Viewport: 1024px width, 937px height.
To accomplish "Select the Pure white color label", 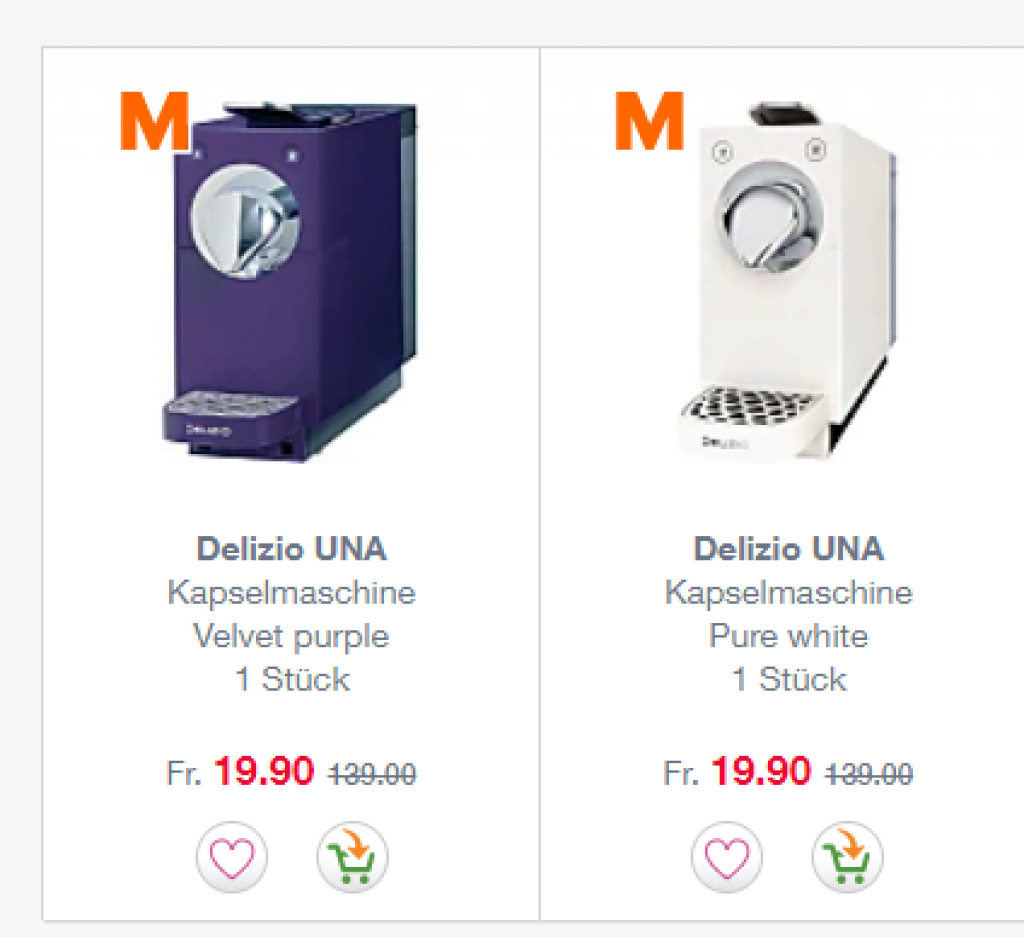I will (x=788, y=636).
